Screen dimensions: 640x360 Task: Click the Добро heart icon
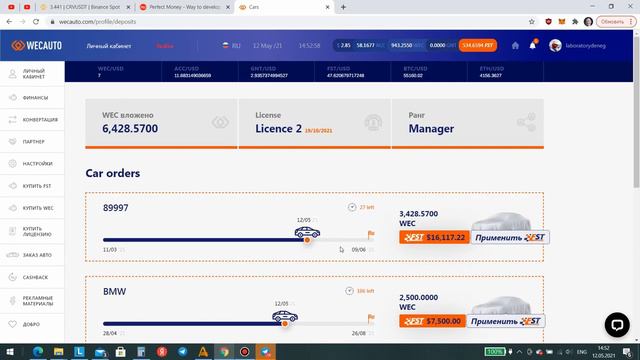click(x=13, y=324)
